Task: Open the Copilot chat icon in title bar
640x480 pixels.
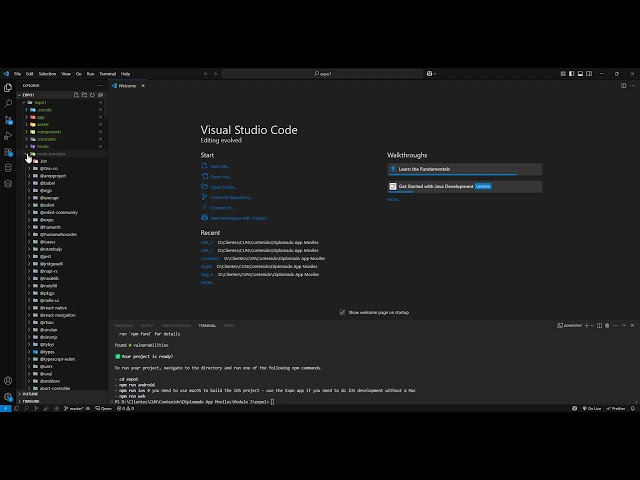Action: 429,73
